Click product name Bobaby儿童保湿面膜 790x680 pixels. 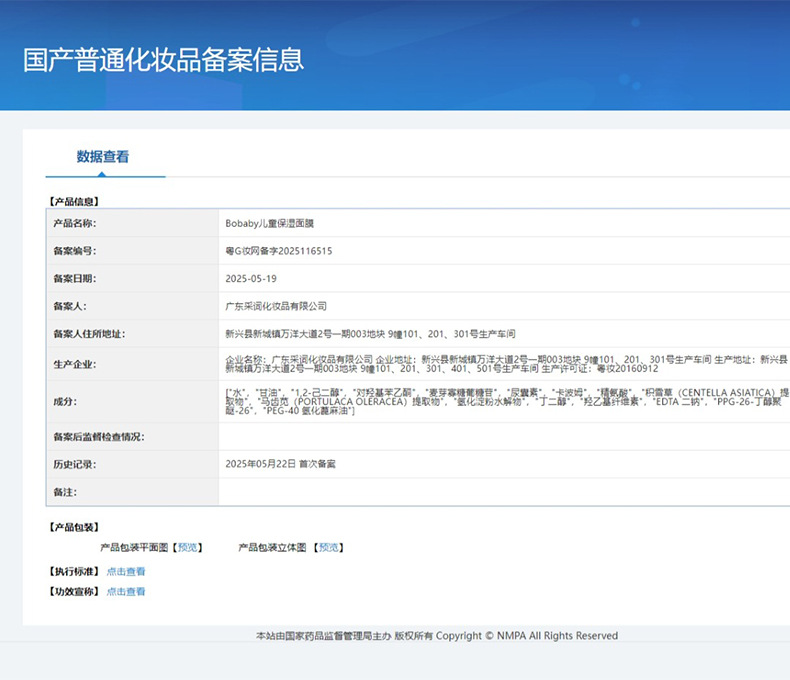[270, 224]
